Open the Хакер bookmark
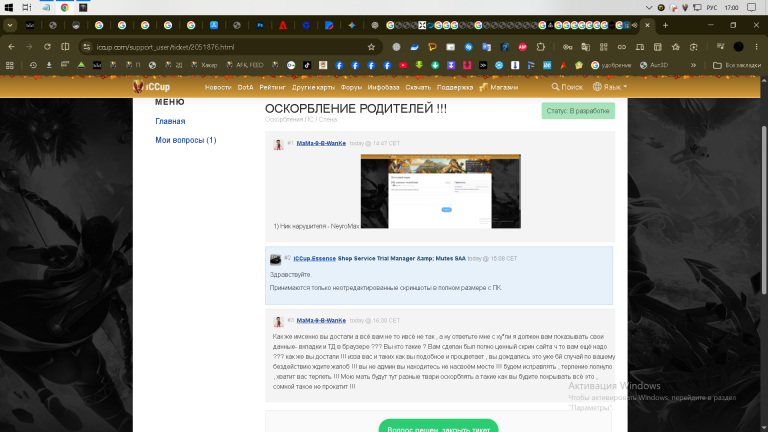The width and height of the screenshot is (768, 432). 205,65
